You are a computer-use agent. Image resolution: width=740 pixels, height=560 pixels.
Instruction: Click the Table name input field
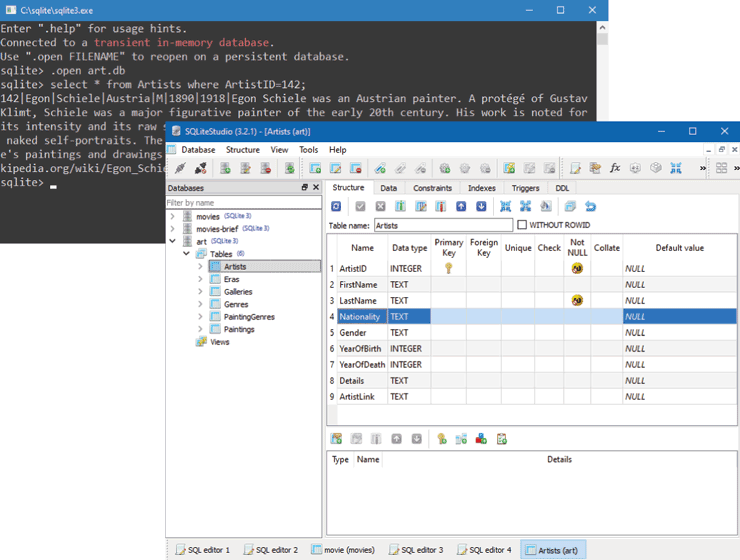pos(442,226)
